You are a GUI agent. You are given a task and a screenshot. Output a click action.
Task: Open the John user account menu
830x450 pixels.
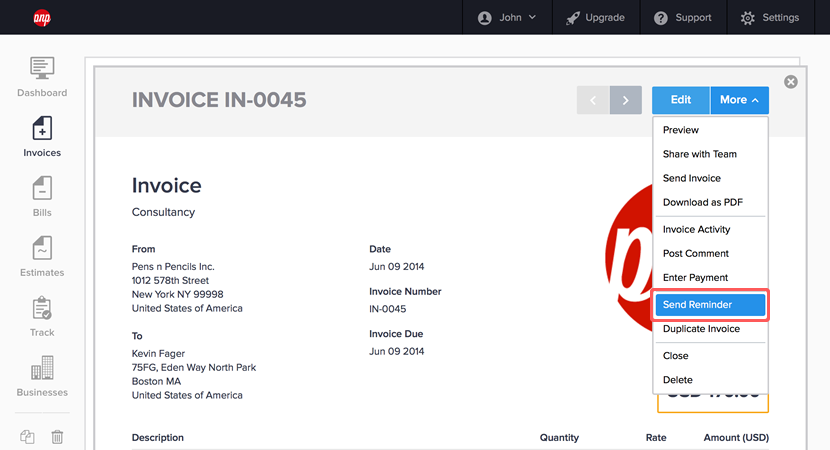point(507,17)
